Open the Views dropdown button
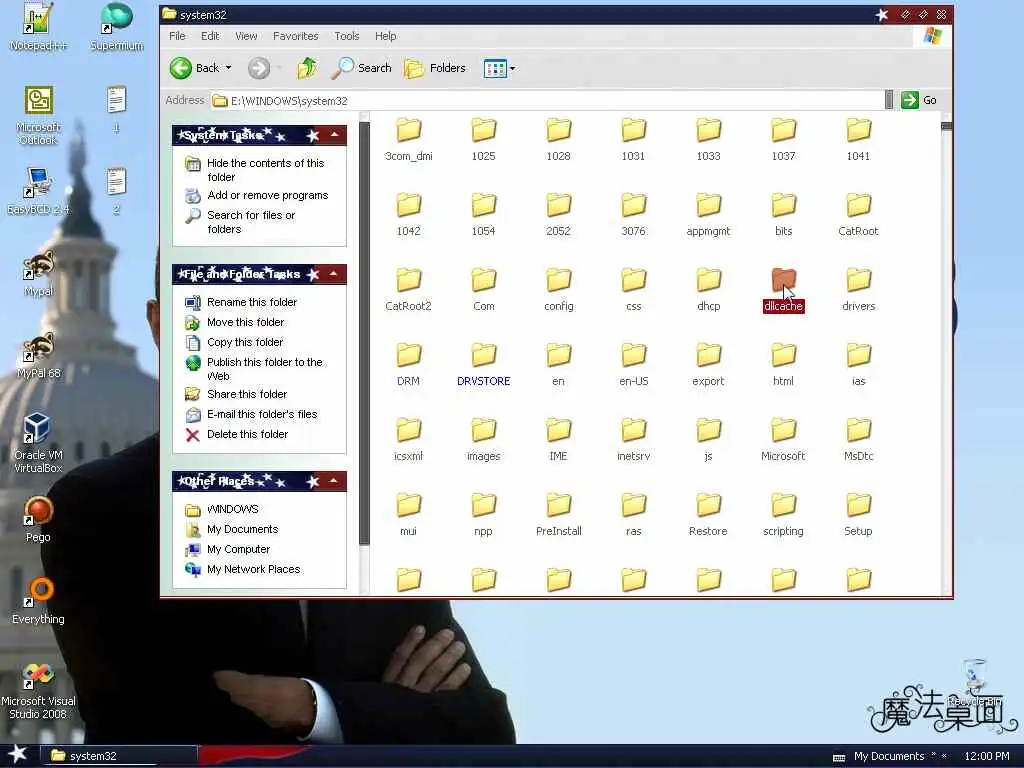The width and height of the screenshot is (1024, 768). [500, 68]
